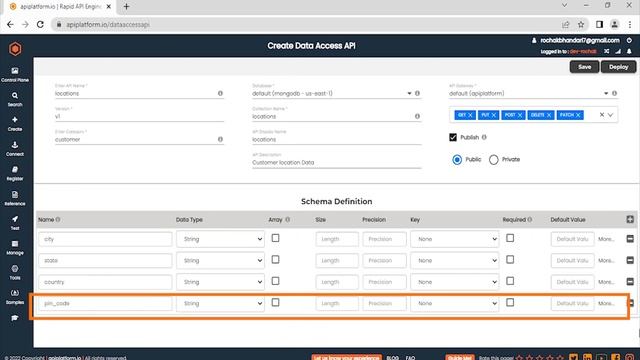Add a new schema row with plus icon
This screenshot has height=360, width=640.
click(630, 220)
